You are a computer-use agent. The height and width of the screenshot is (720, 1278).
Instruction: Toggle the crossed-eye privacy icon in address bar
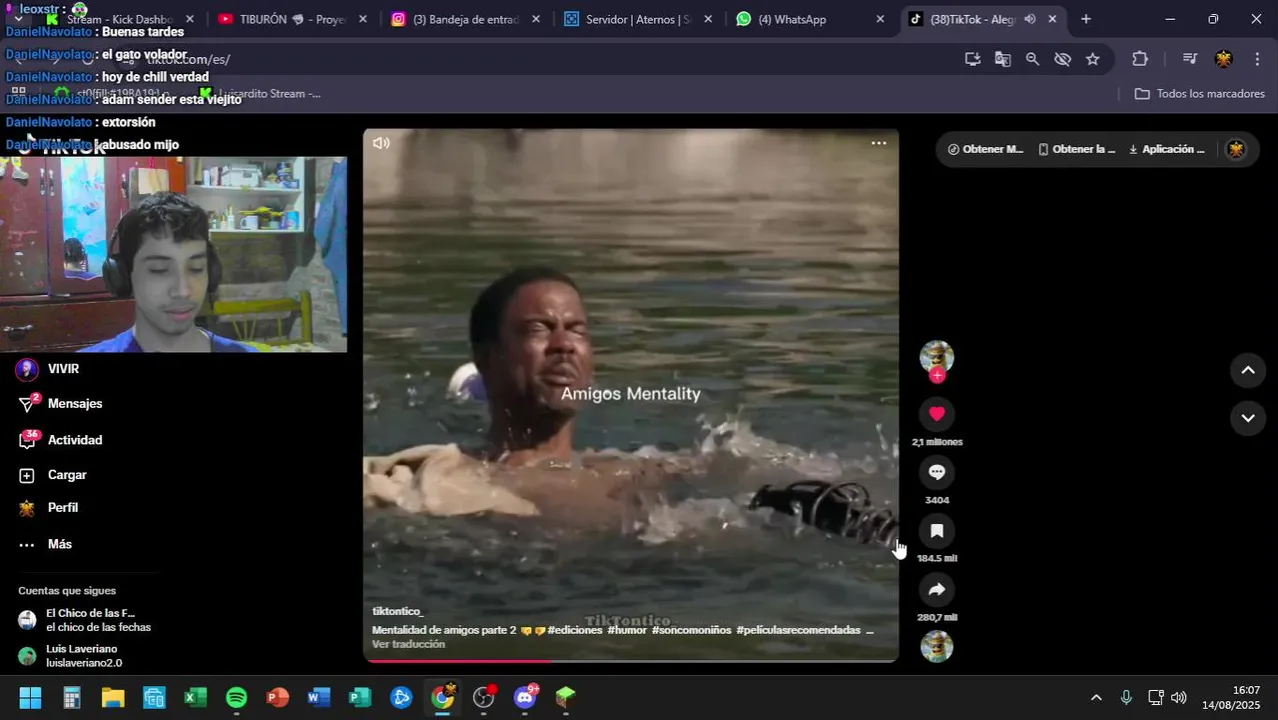click(1062, 59)
